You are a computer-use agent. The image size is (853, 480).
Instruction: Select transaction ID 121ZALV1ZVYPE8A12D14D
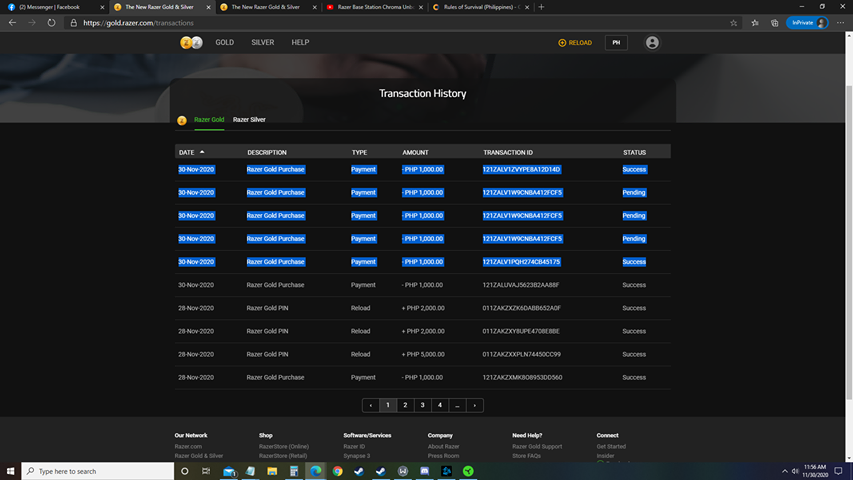(521, 170)
